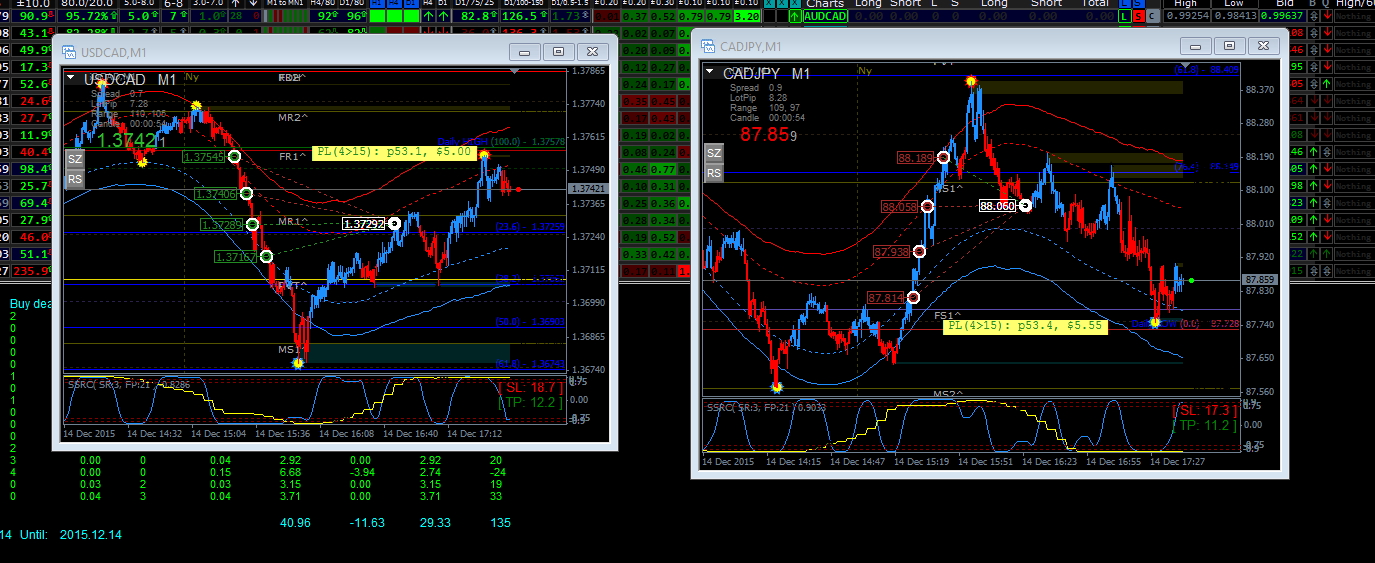
Task: Click USDCAD,M1 window chart icon
Action: [68, 52]
